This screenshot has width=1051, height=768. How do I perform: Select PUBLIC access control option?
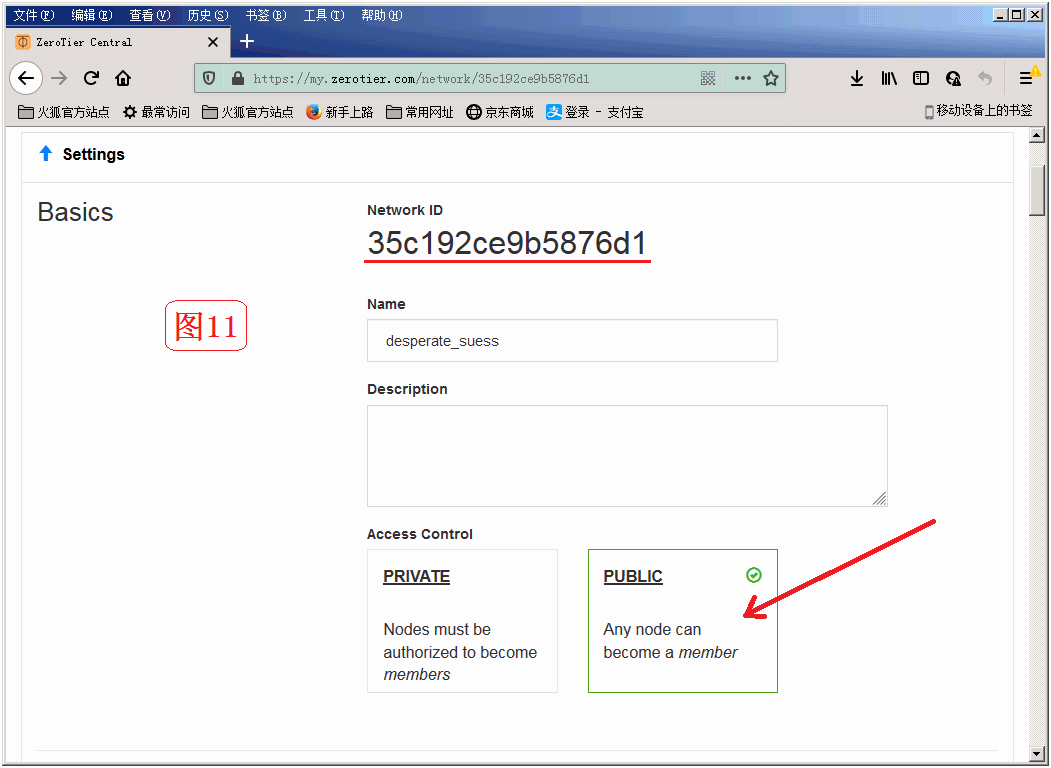(x=682, y=621)
